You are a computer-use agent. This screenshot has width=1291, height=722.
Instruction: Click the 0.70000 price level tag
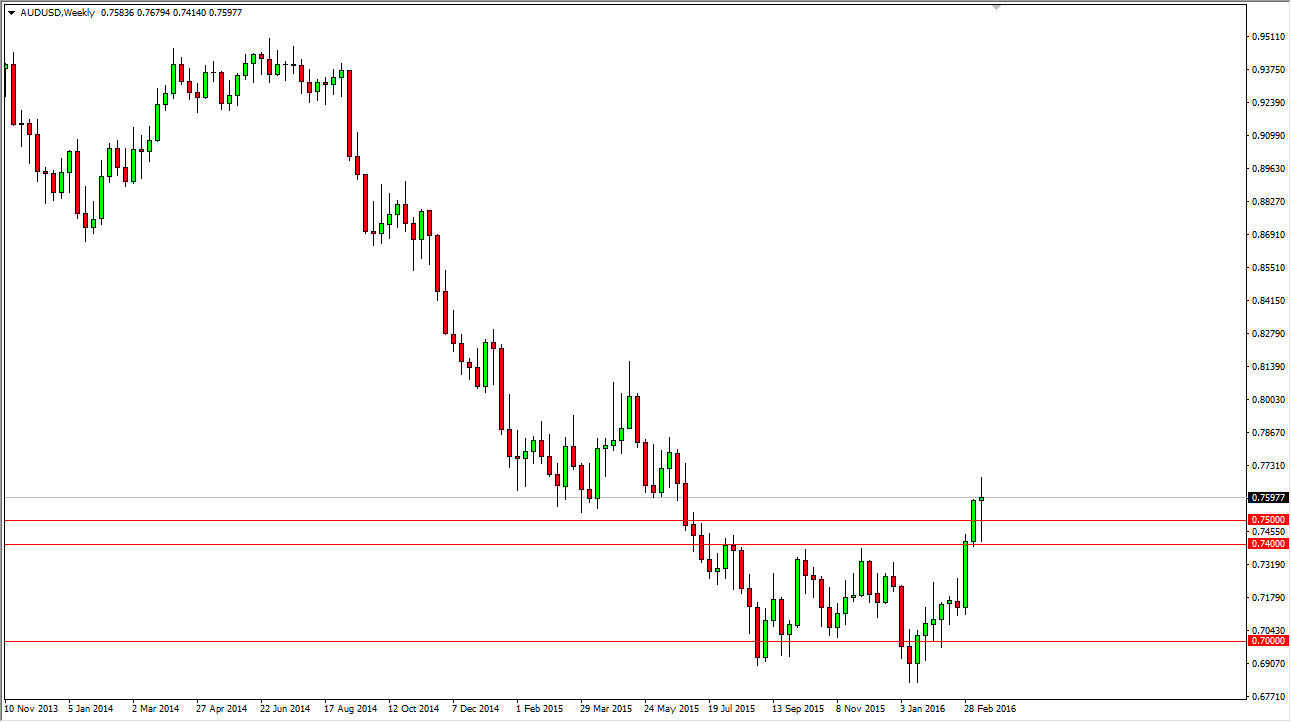1266,640
